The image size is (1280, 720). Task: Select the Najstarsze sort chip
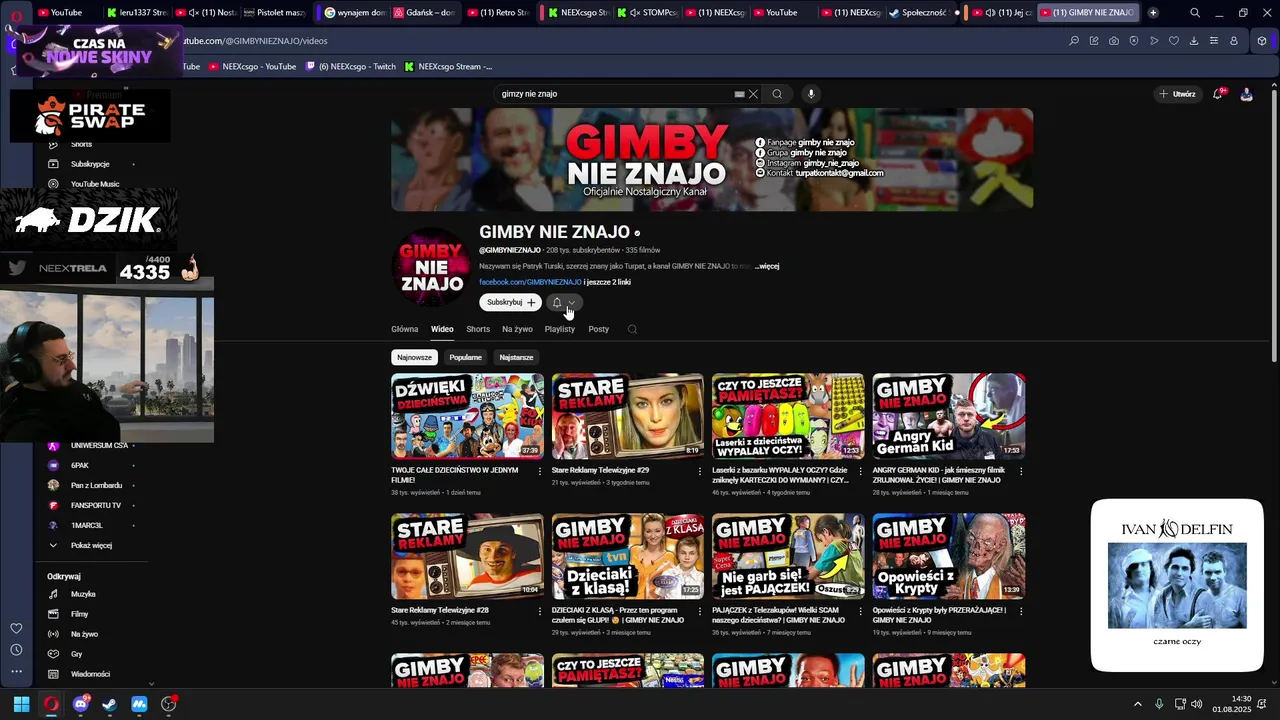(x=516, y=357)
